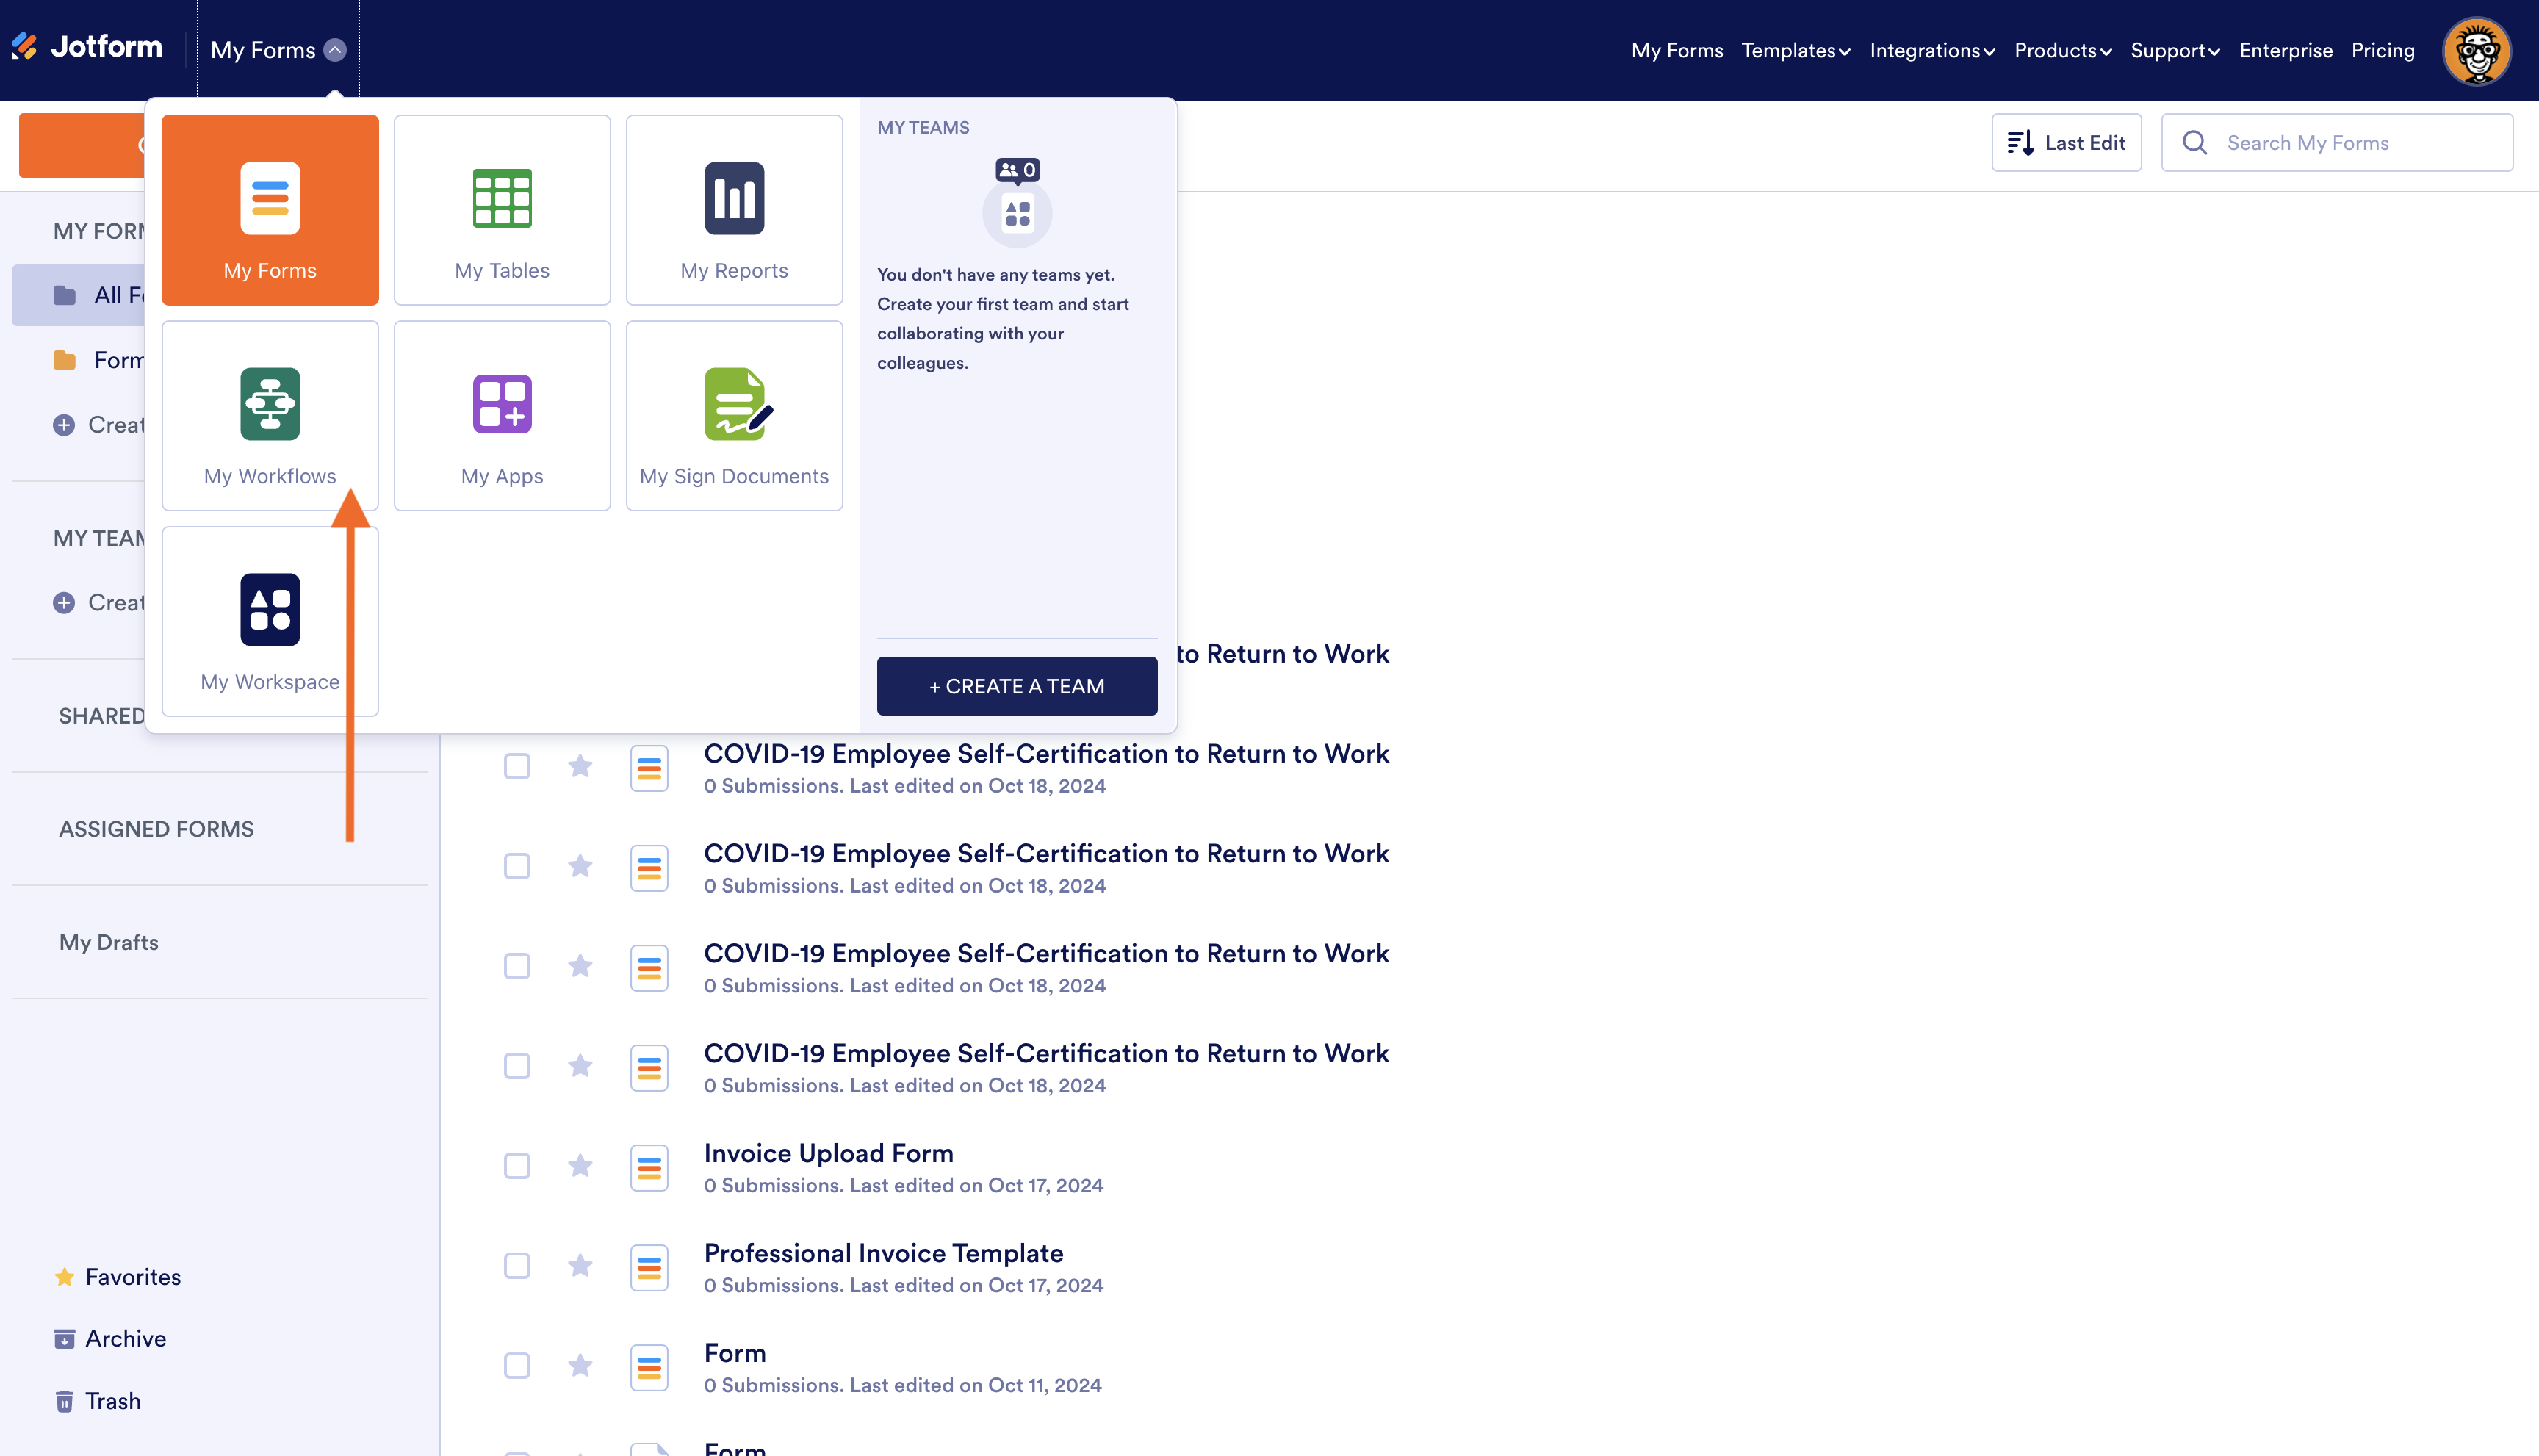This screenshot has width=2539, height=1456.
Task: Click the Jotform logo
Action: [87, 47]
